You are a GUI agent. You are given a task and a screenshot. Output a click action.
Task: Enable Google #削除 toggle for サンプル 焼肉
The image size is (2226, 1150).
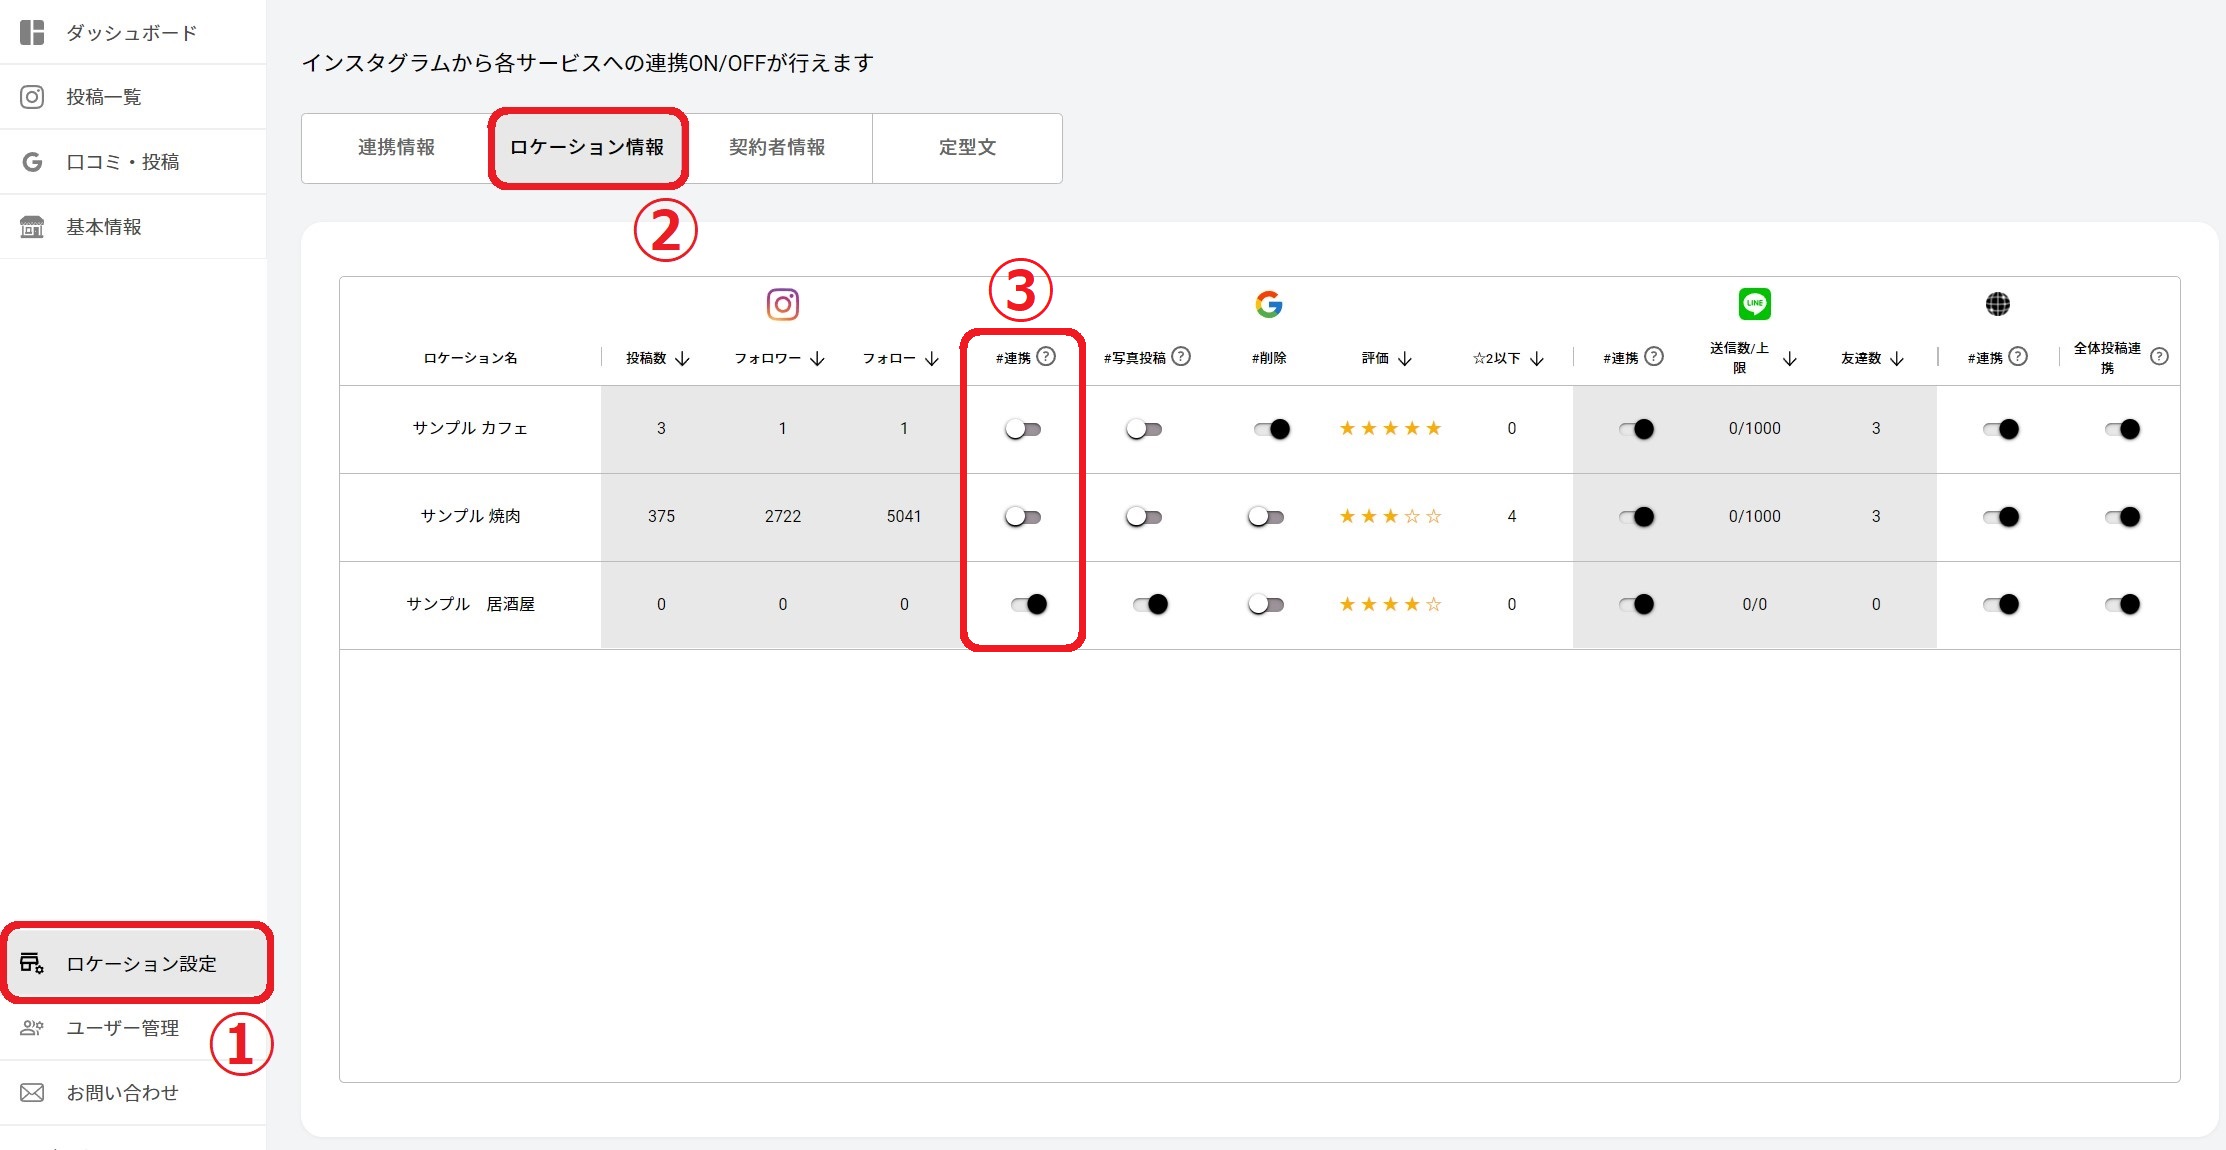(1265, 517)
